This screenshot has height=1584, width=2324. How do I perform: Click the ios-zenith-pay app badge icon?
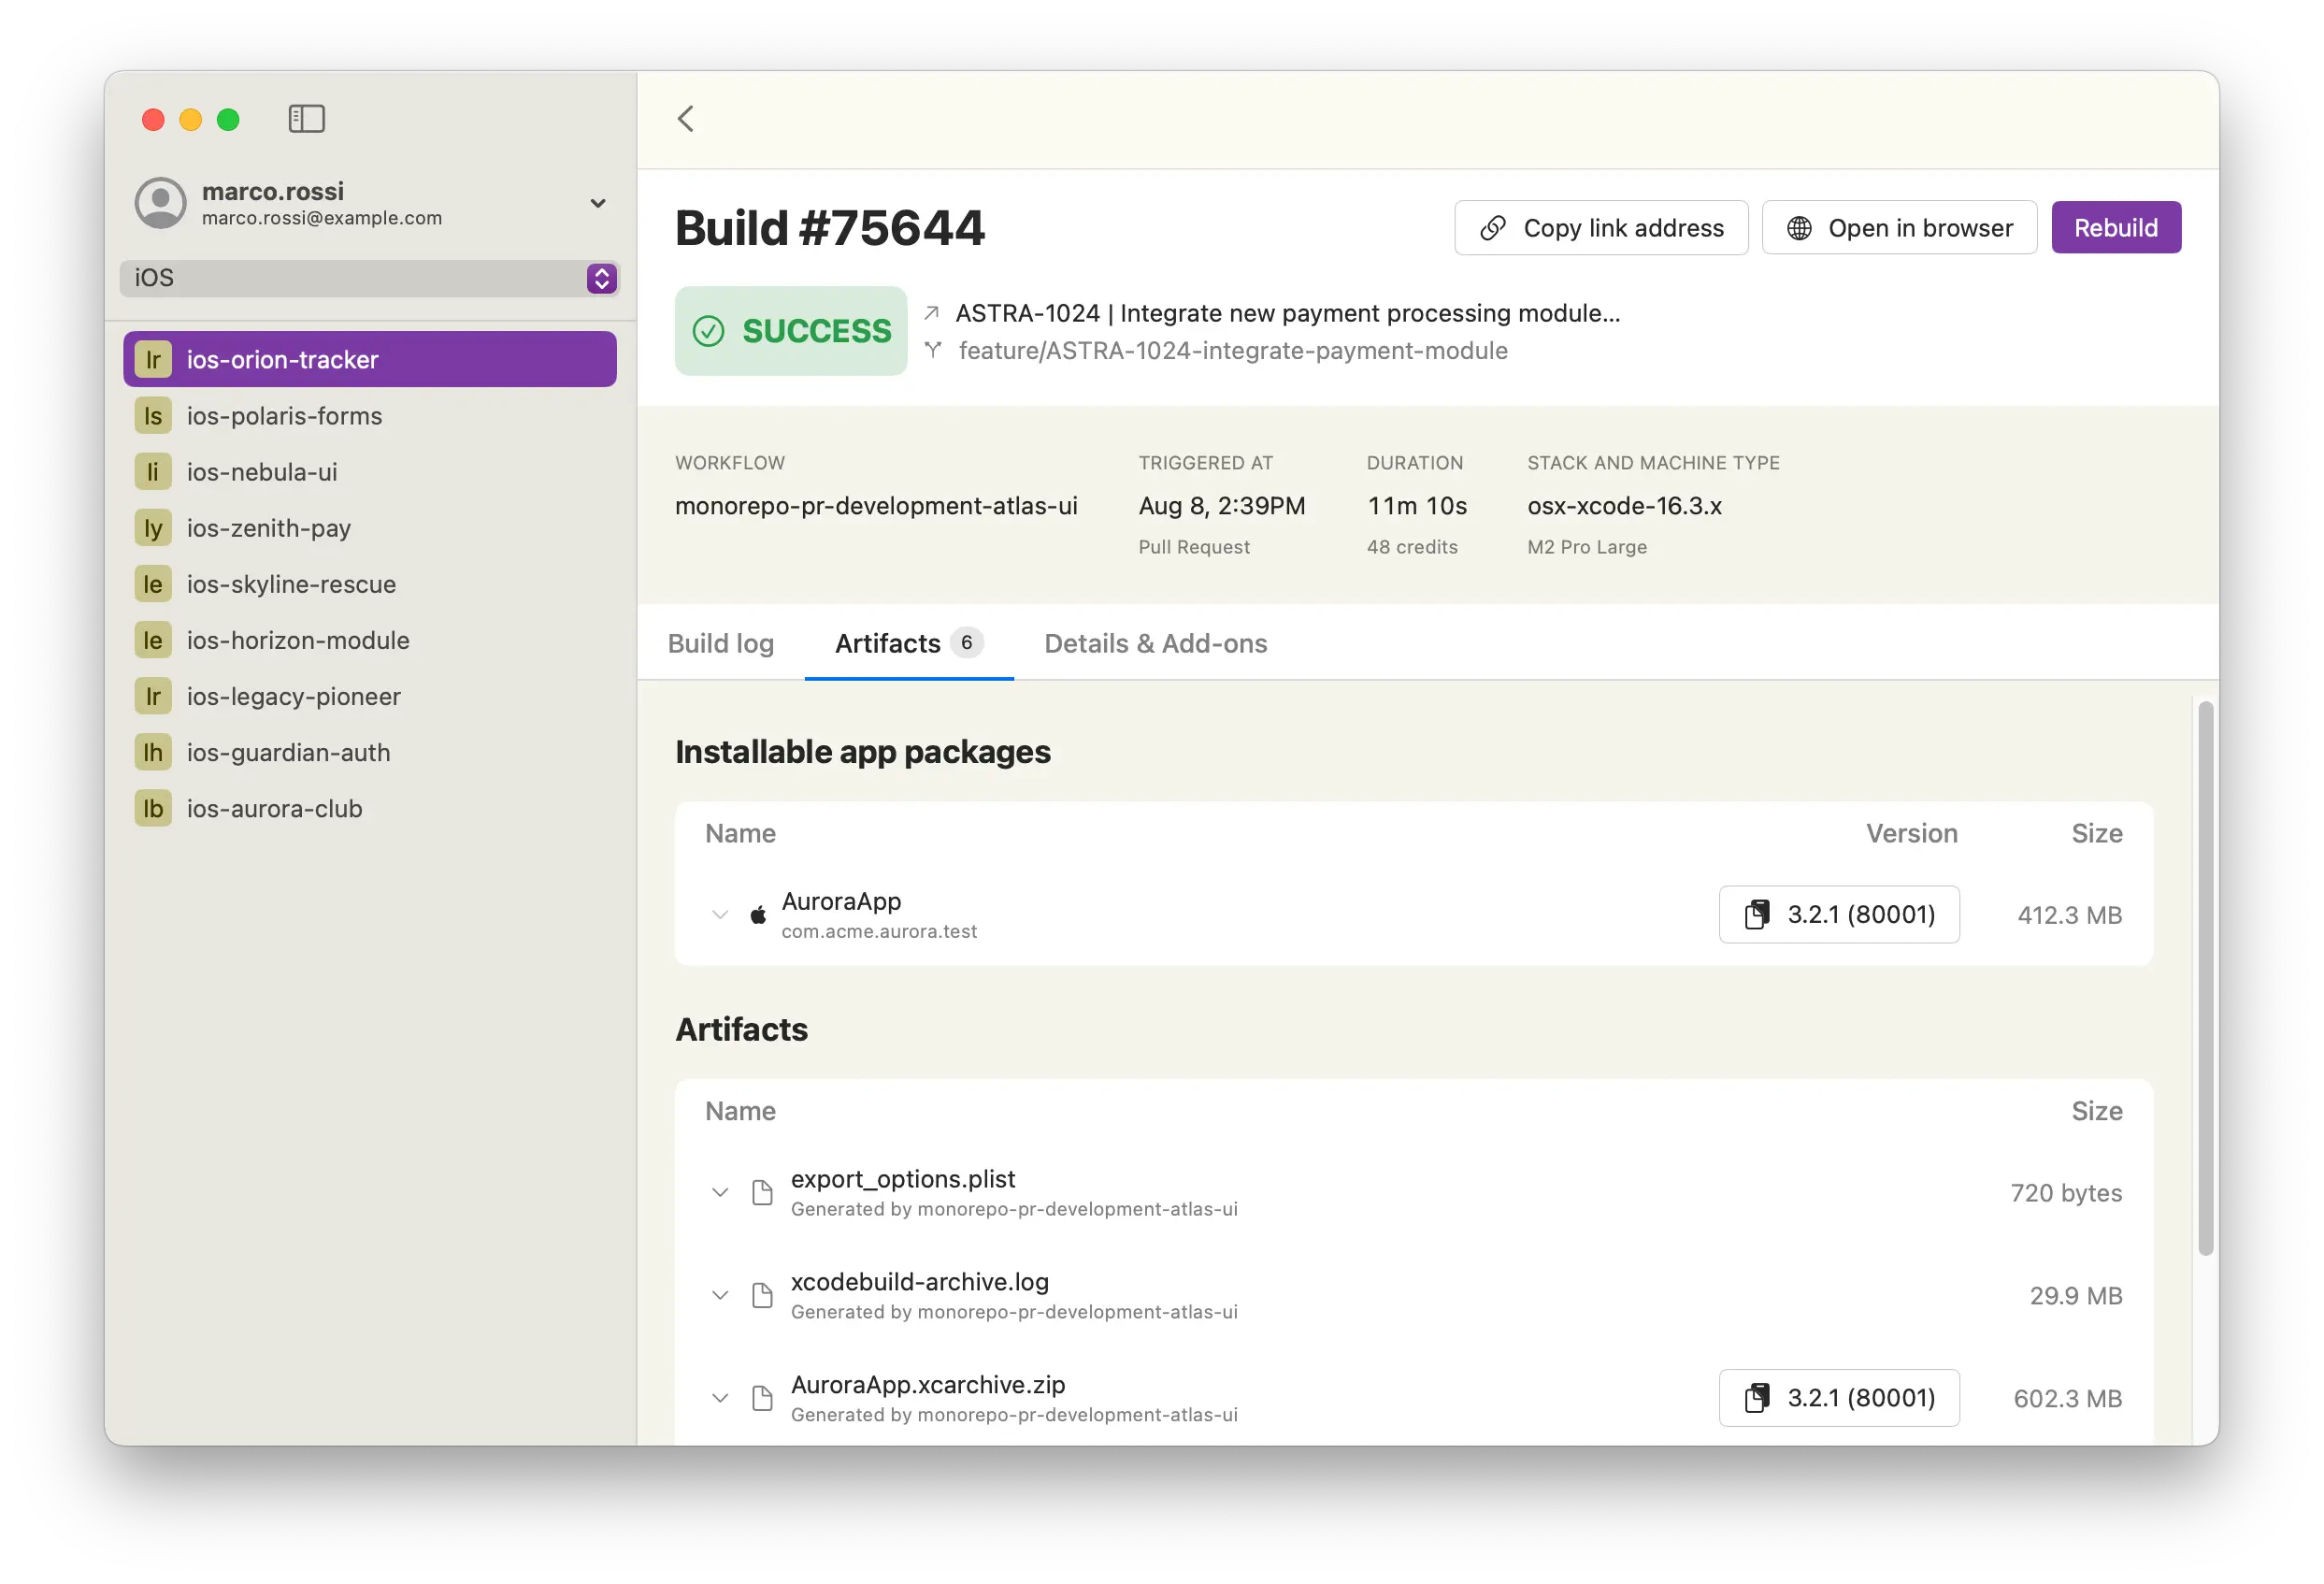click(153, 528)
